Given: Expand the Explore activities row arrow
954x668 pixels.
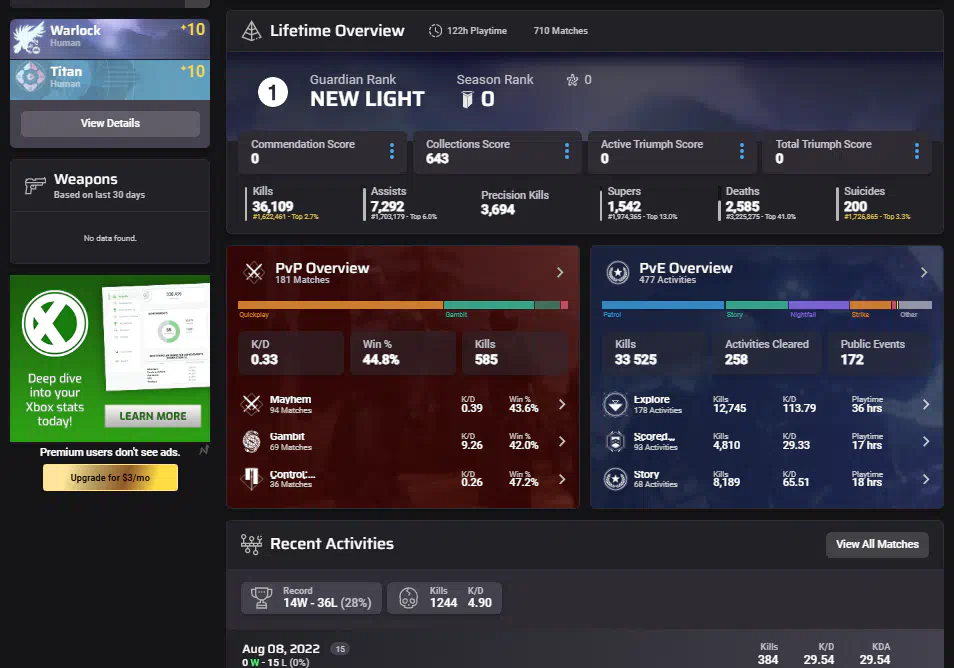Looking at the screenshot, I should (925, 404).
